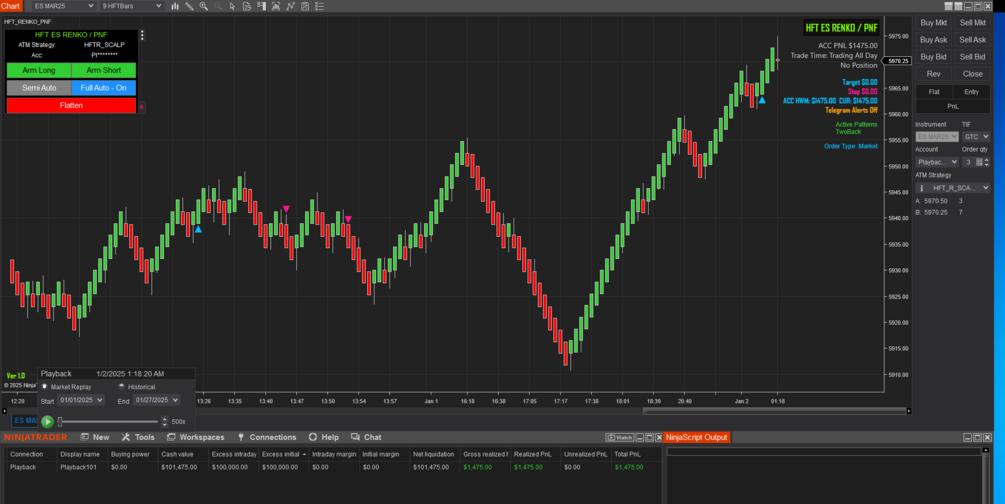Click the Help lifebuoy icon
This screenshot has width=1005, height=504.
313,437
